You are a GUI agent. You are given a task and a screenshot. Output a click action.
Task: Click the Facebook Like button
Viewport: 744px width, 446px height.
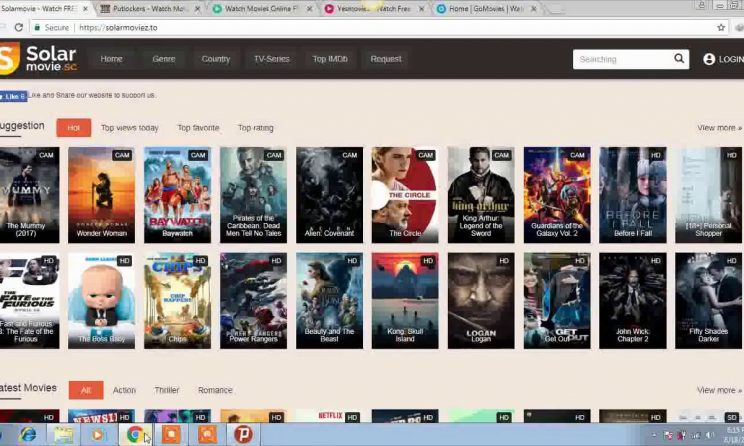pos(13,96)
